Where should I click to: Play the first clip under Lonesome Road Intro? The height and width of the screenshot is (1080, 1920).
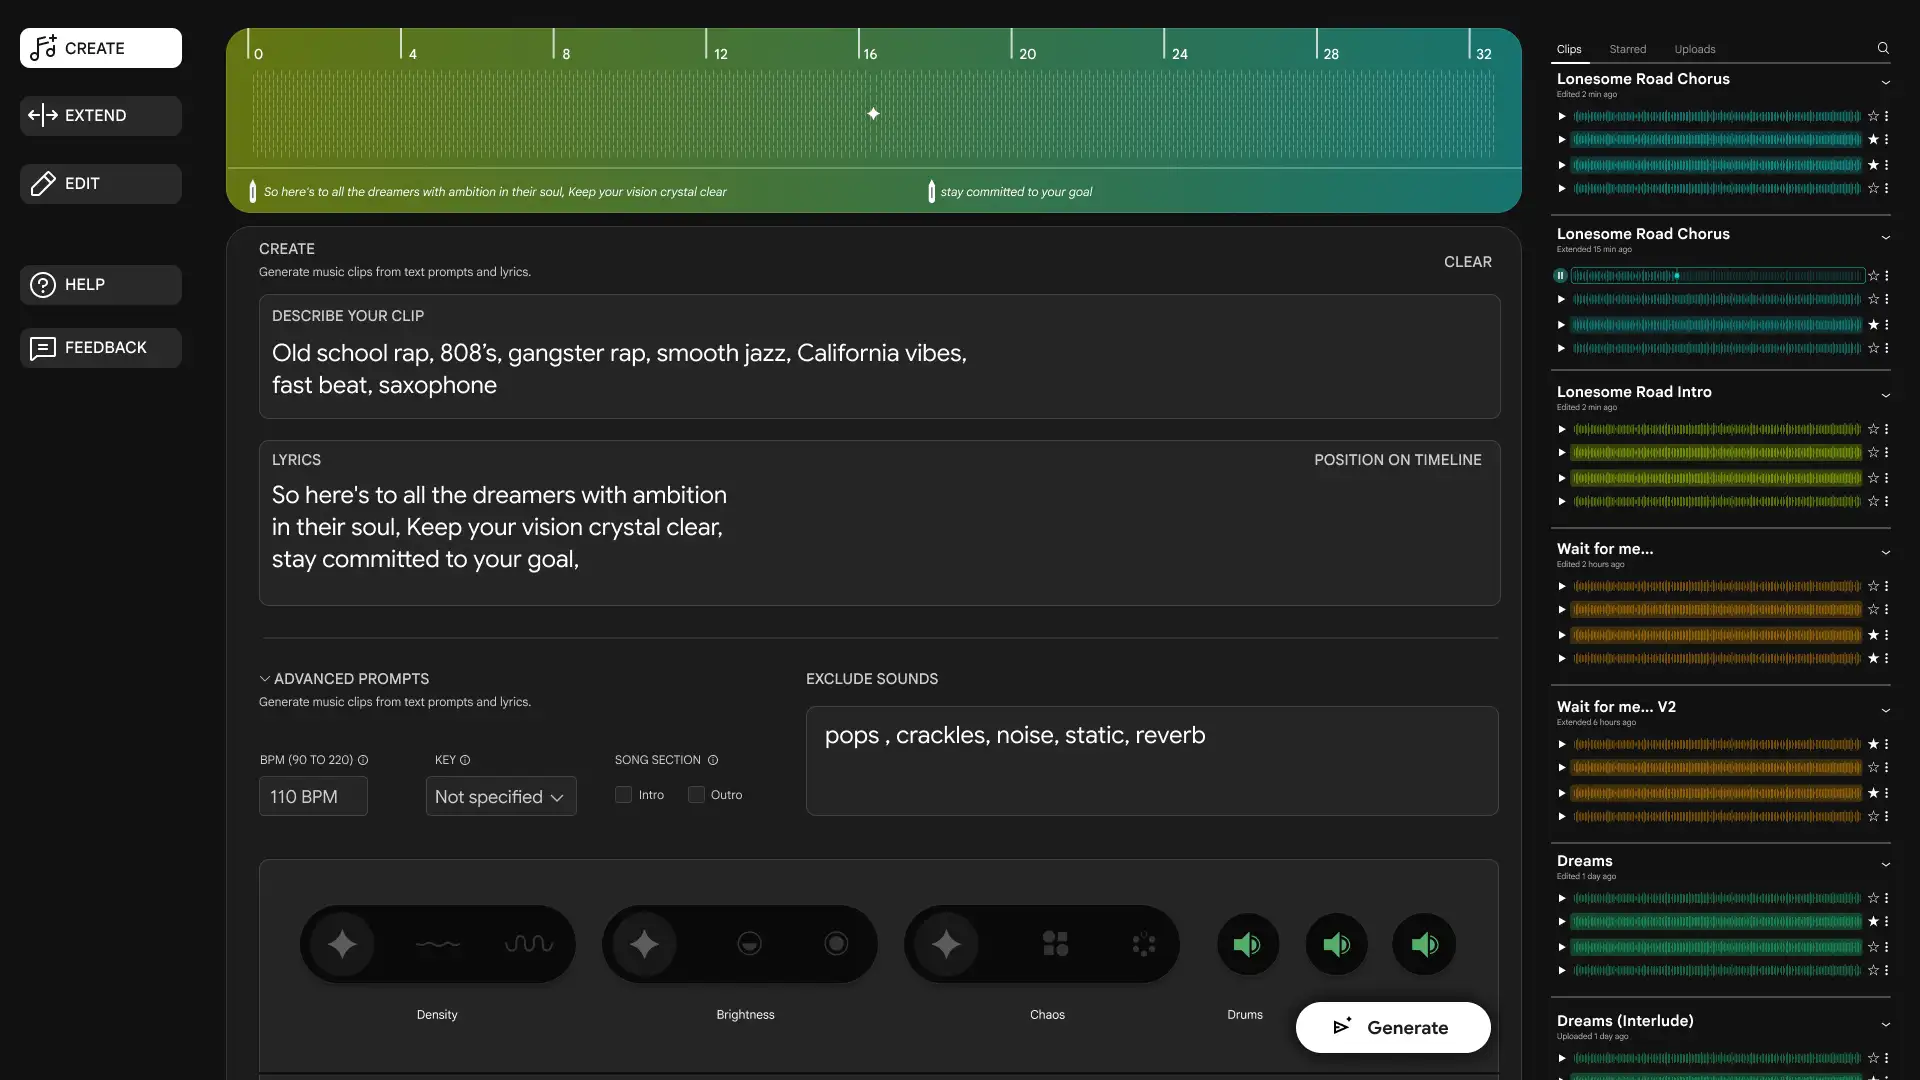pos(1561,430)
